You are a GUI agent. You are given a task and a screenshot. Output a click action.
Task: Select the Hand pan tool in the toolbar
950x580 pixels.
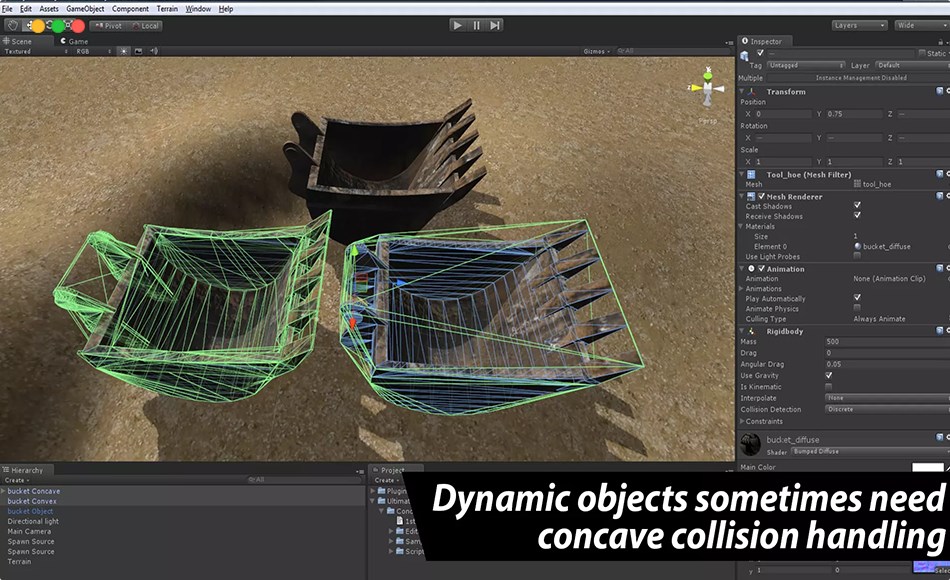[x=12, y=25]
